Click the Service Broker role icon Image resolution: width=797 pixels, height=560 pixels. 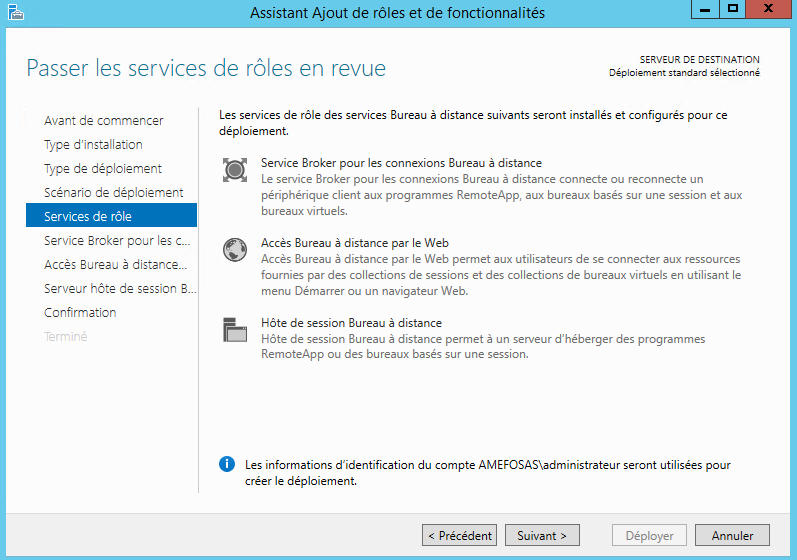click(235, 170)
